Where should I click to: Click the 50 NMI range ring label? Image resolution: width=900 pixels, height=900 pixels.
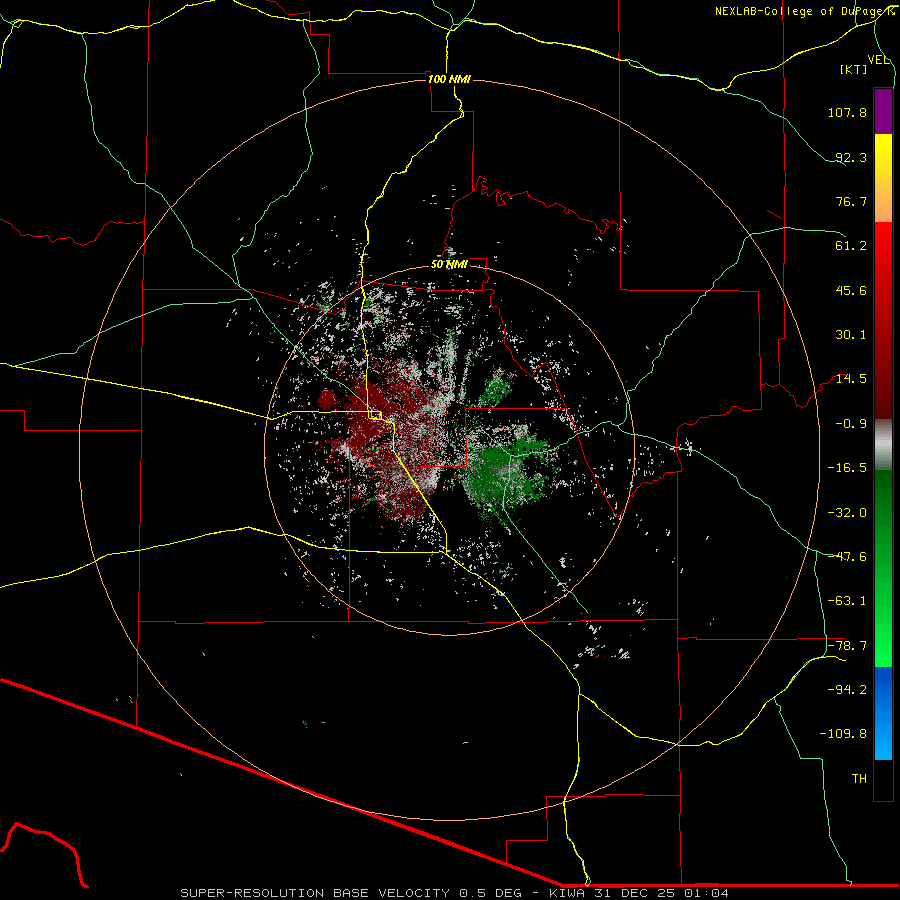pyautogui.click(x=449, y=265)
